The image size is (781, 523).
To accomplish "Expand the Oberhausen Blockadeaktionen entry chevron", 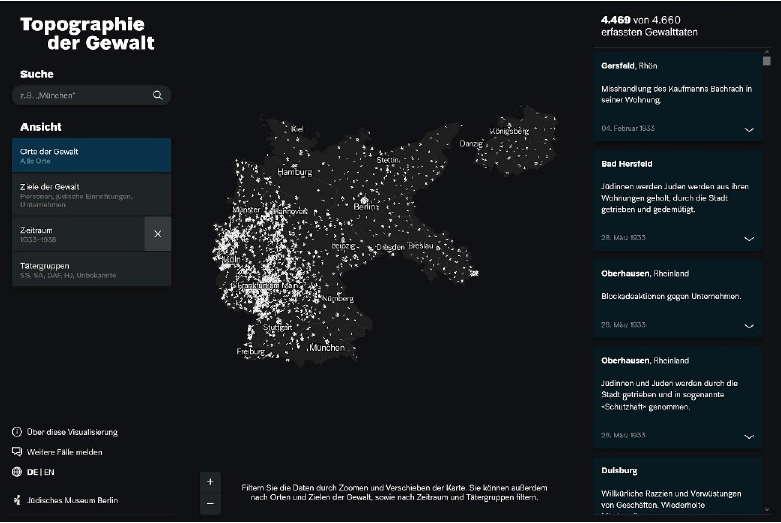I will click(749, 326).
